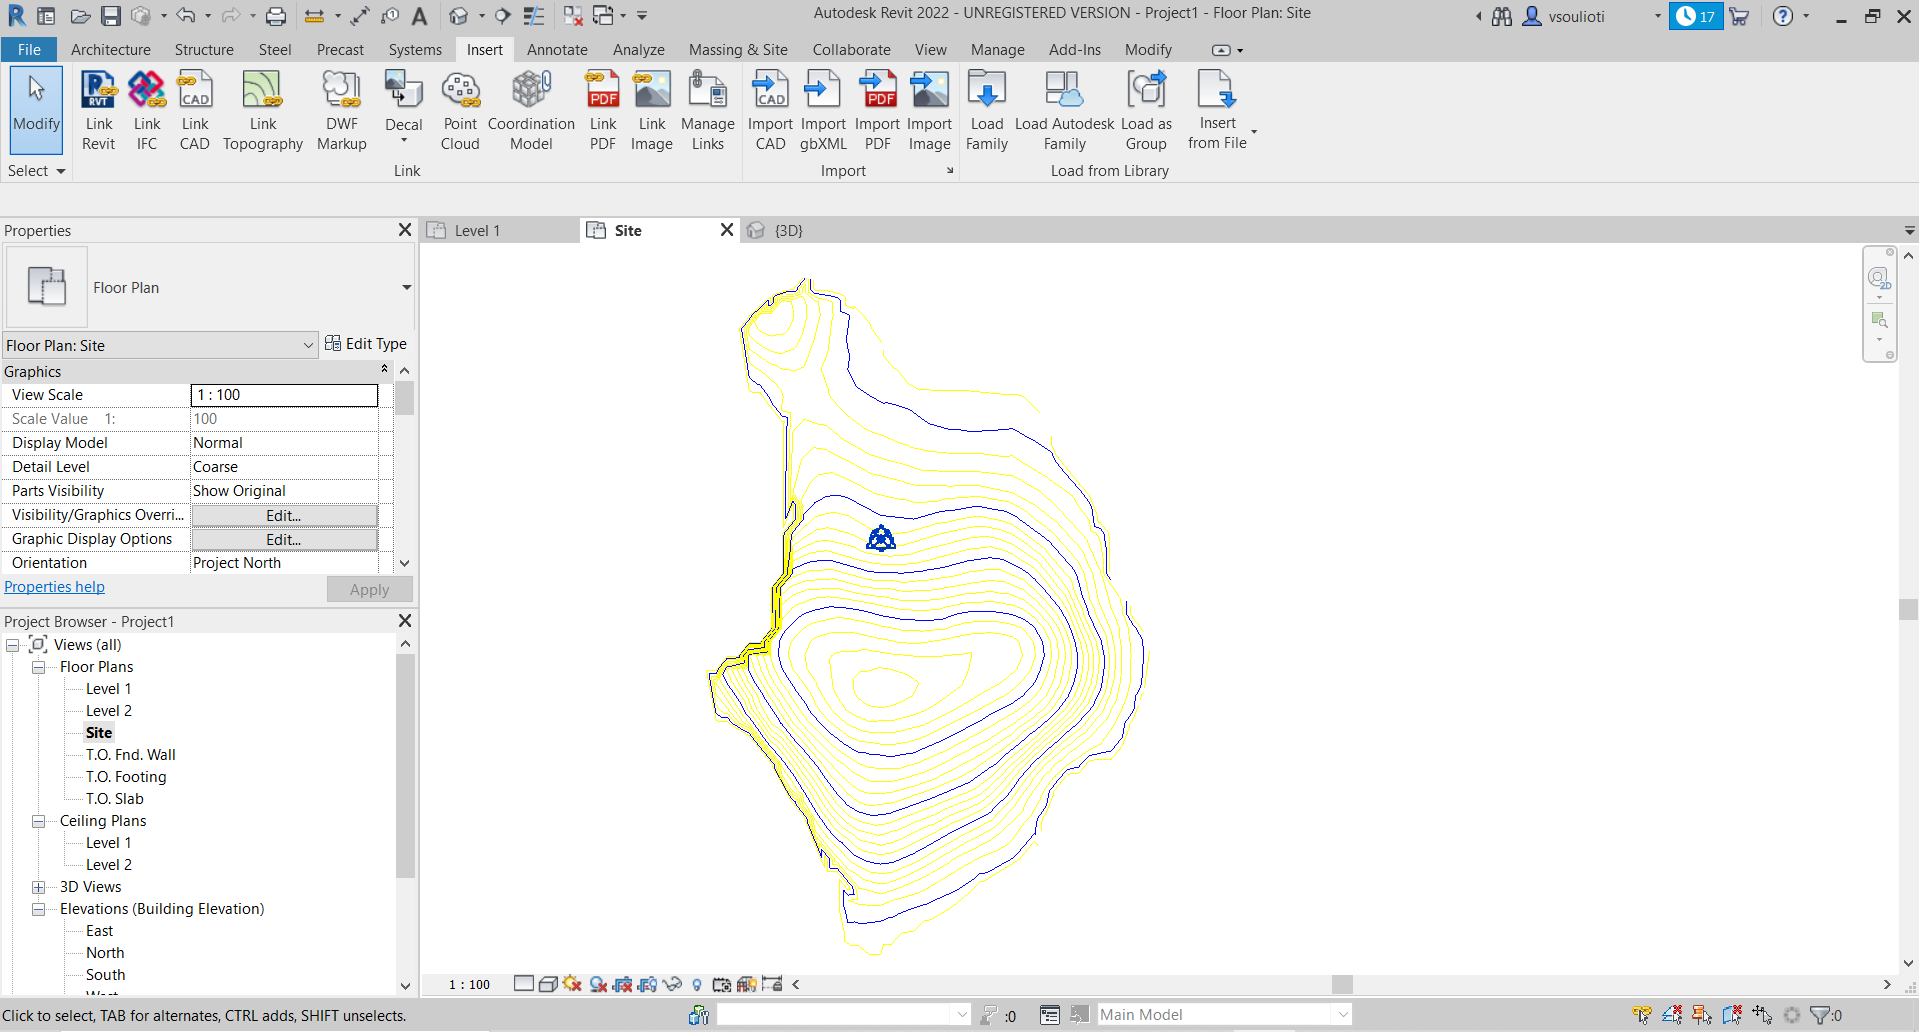Screen dimensions: 1919x1032
Task: Collapse the Floor Plans tree node
Action: click(x=38, y=667)
